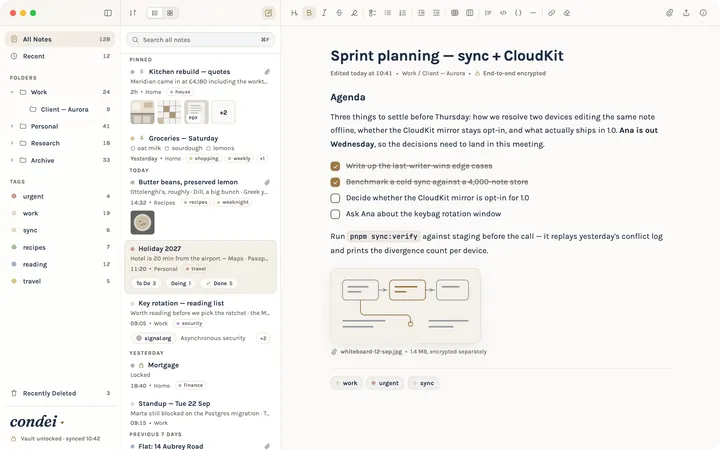Apply inline code formatting
The width and height of the screenshot is (720, 450).
[503, 13]
